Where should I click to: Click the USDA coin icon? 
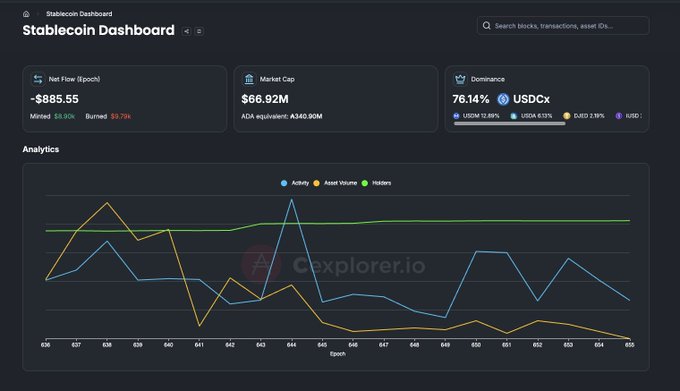point(513,116)
